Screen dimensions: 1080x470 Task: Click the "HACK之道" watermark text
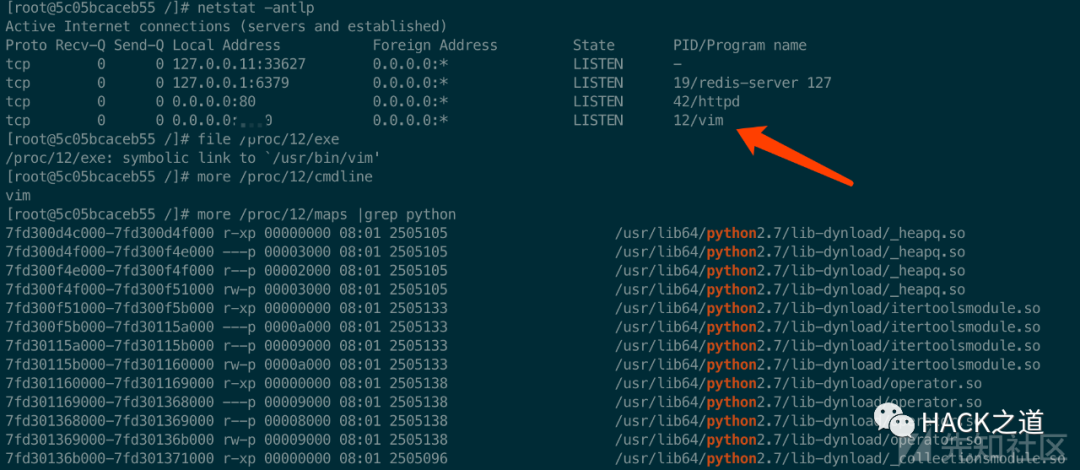pyautogui.click(x=982, y=420)
